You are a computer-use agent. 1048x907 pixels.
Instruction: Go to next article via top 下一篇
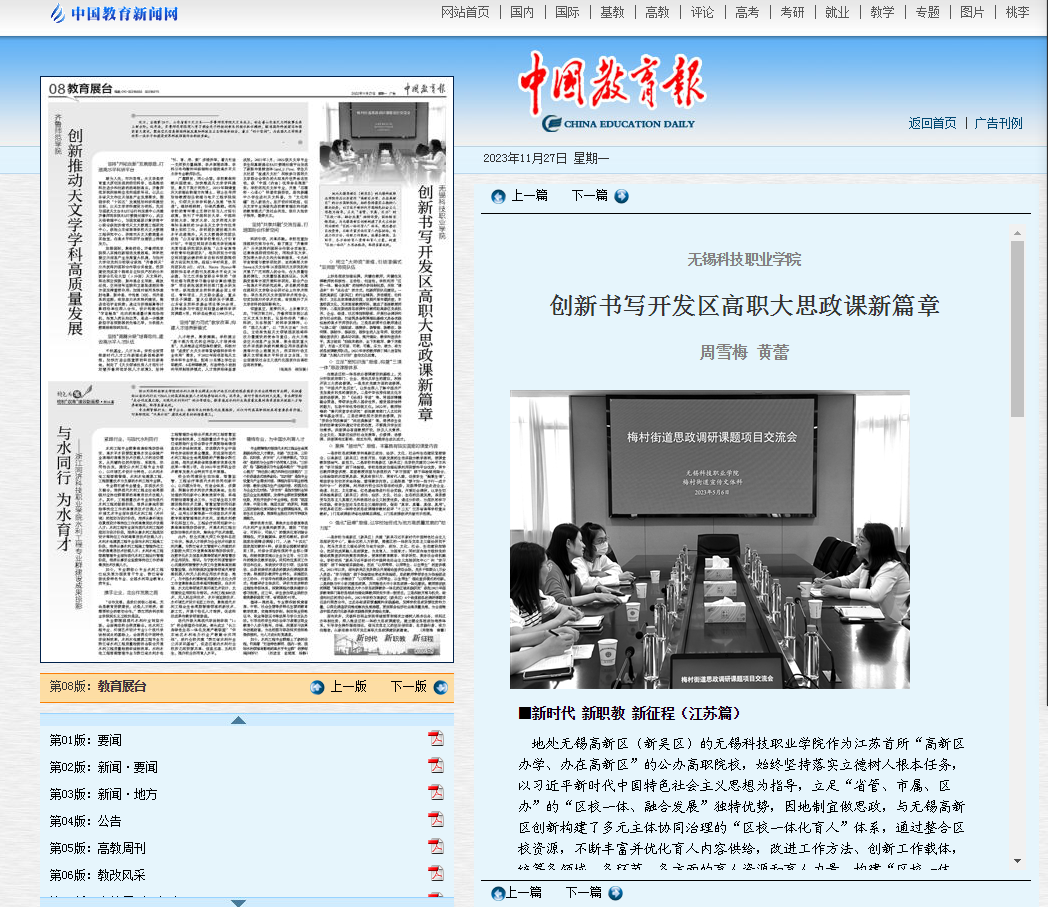(x=590, y=195)
